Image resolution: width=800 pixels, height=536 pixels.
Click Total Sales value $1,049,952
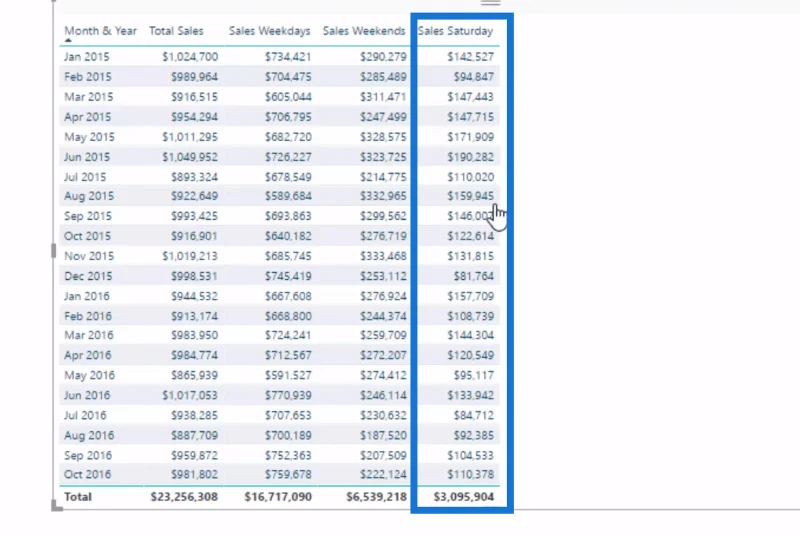click(190, 157)
